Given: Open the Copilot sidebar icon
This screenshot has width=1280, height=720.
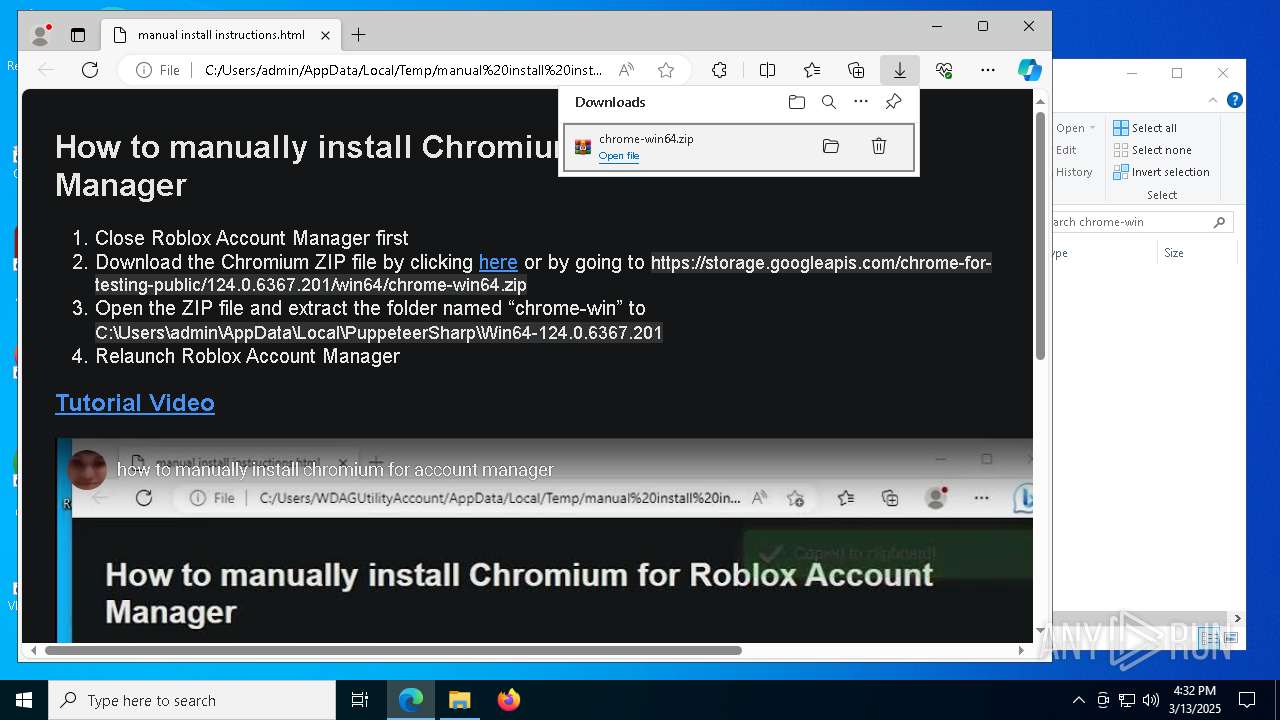Looking at the screenshot, I should pyautogui.click(x=1030, y=70).
